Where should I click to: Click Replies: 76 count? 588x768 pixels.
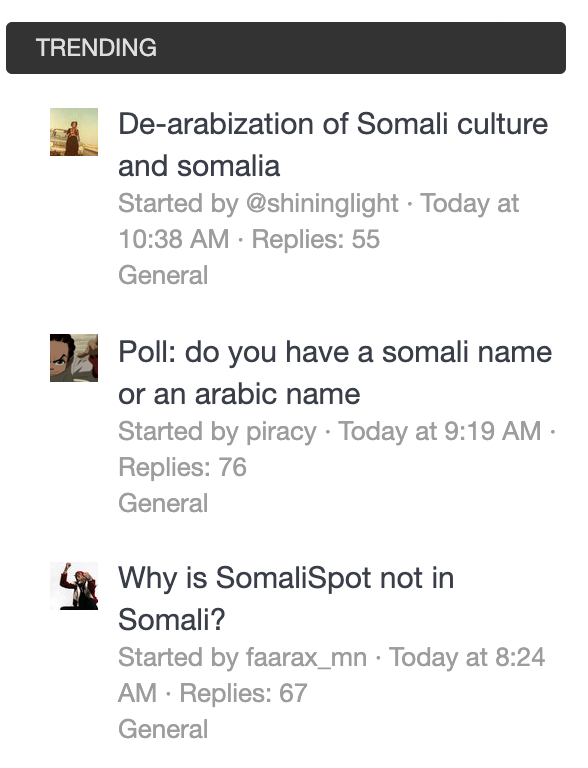(x=182, y=467)
